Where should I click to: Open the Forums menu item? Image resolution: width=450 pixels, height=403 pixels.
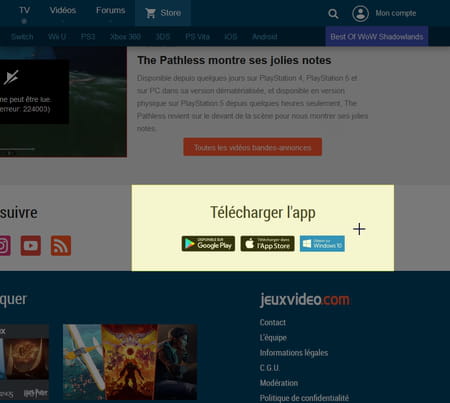click(110, 10)
